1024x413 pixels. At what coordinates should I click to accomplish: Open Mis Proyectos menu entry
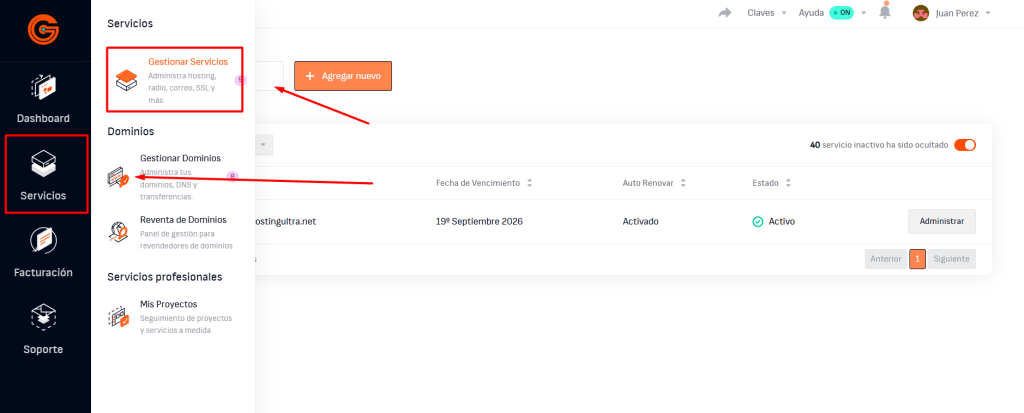pyautogui.click(x=168, y=303)
